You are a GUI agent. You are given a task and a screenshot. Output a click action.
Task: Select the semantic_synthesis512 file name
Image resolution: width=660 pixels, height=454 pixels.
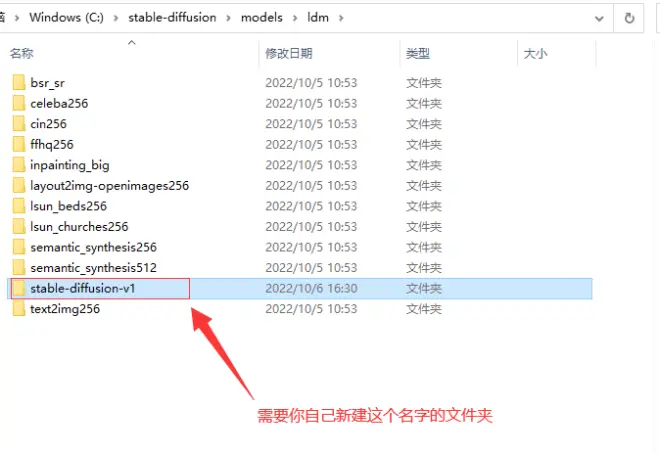pyautogui.click(x=93, y=268)
